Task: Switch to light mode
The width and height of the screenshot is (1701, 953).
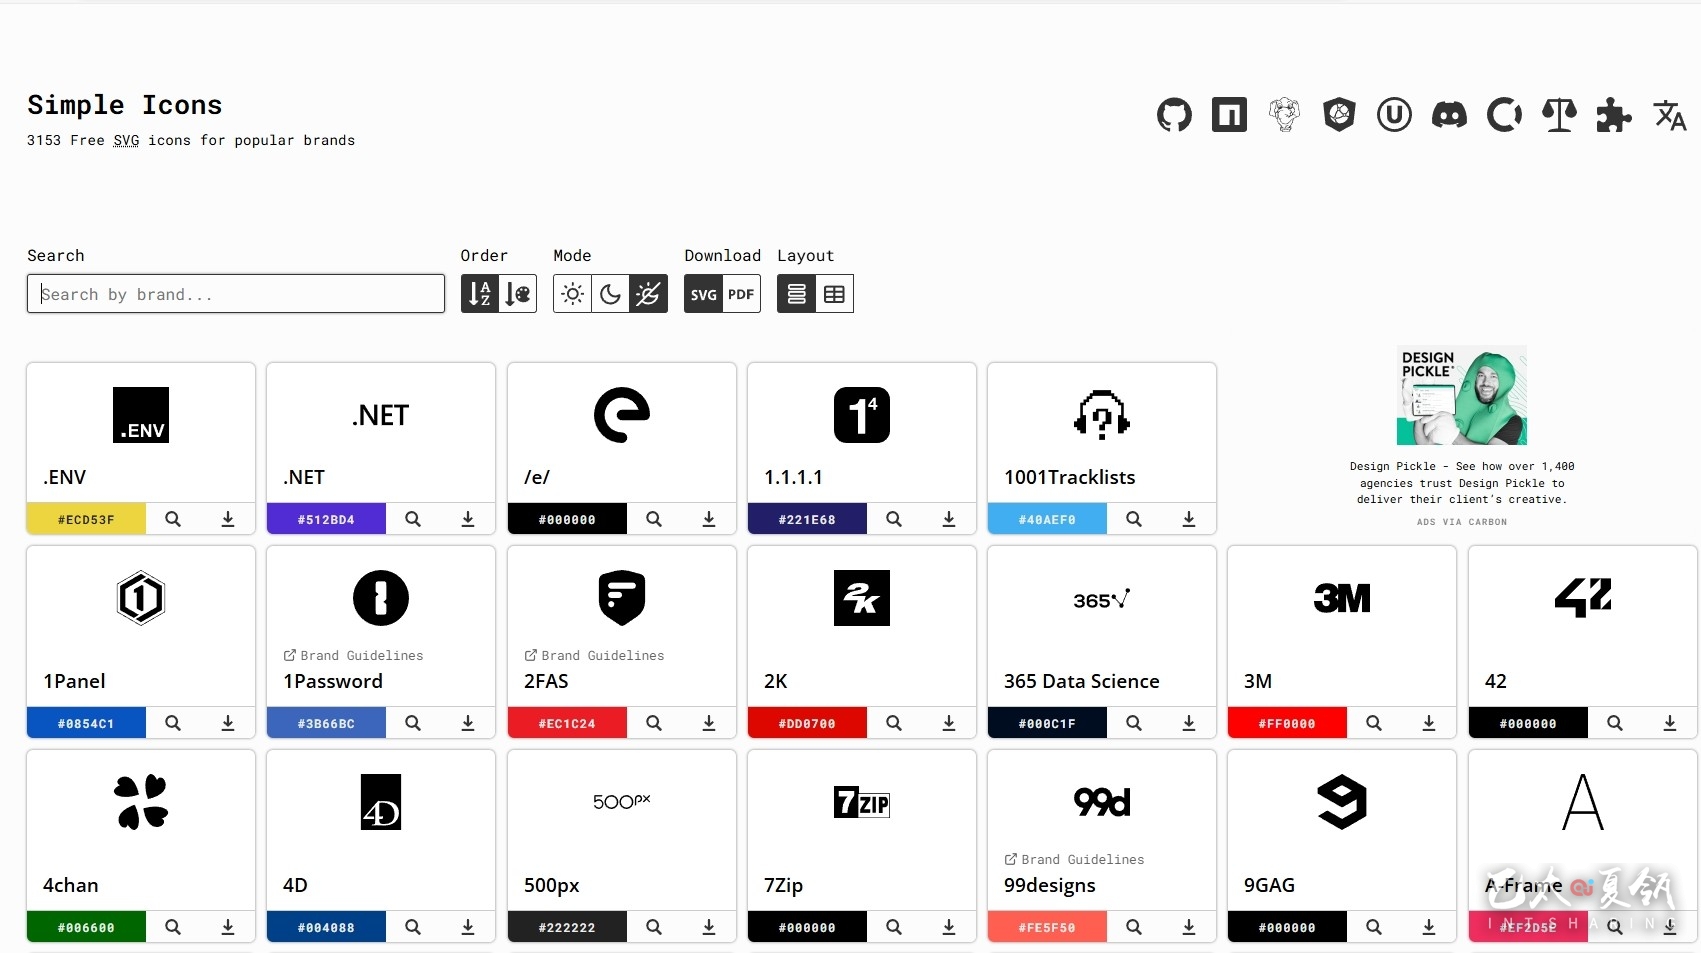Action: pyautogui.click(x=572, y=294)
